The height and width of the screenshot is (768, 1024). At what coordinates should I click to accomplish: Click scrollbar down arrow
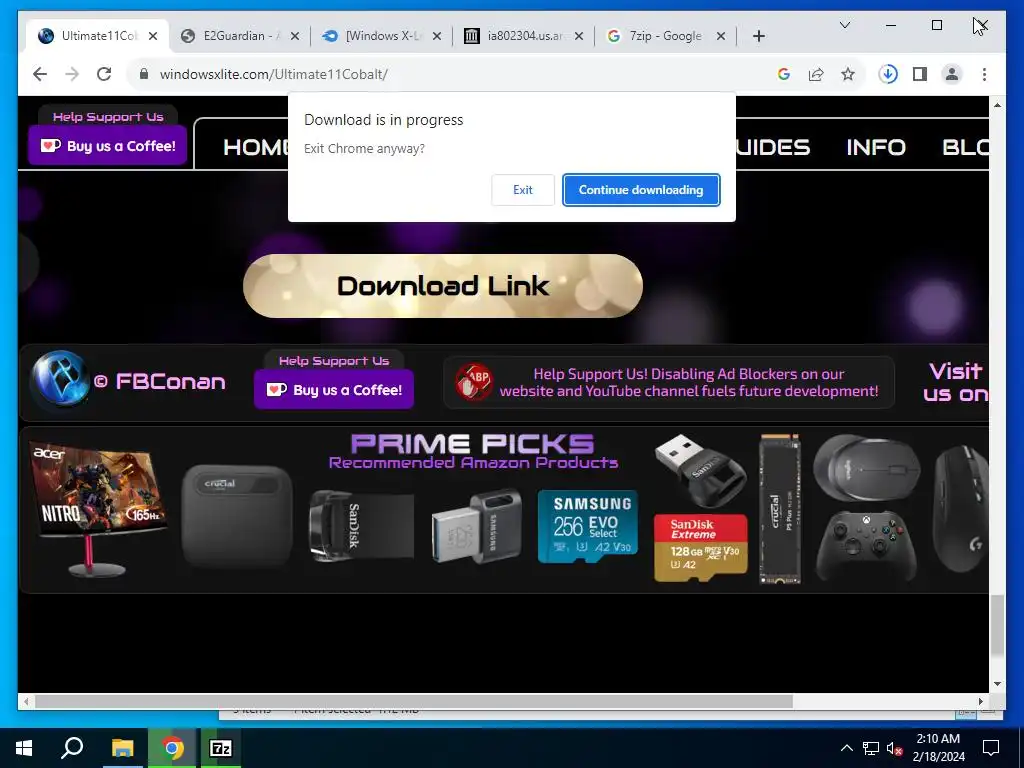coord(997,684)
